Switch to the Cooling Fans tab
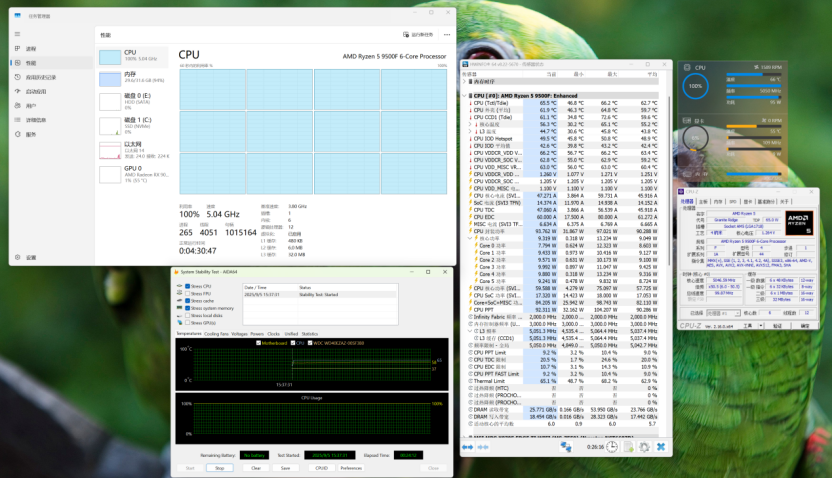 (x=216, y=333)
